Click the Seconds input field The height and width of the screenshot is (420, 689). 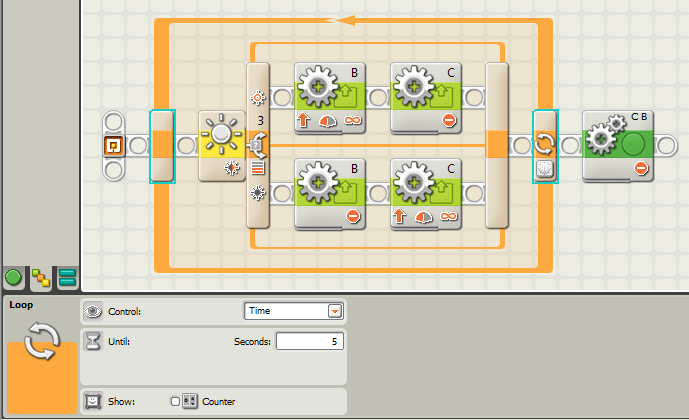[x=310, y=342]
